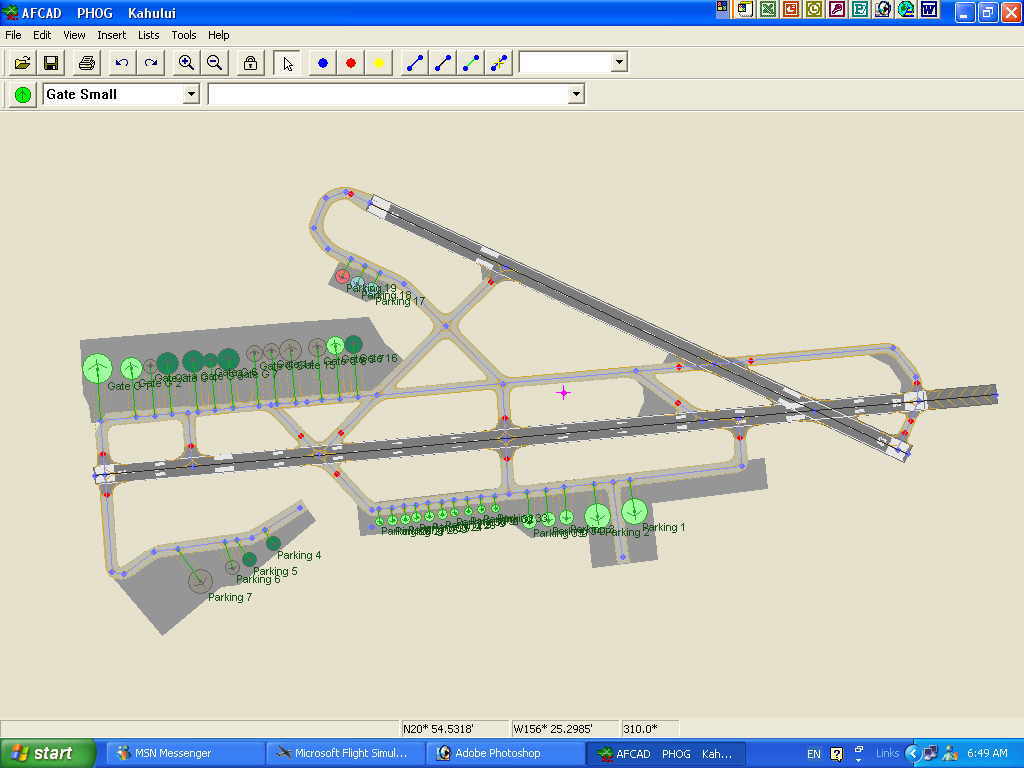Zoom in with the magnifier plus icon
Screen dimensions: 1024x768
click(186, 63)
